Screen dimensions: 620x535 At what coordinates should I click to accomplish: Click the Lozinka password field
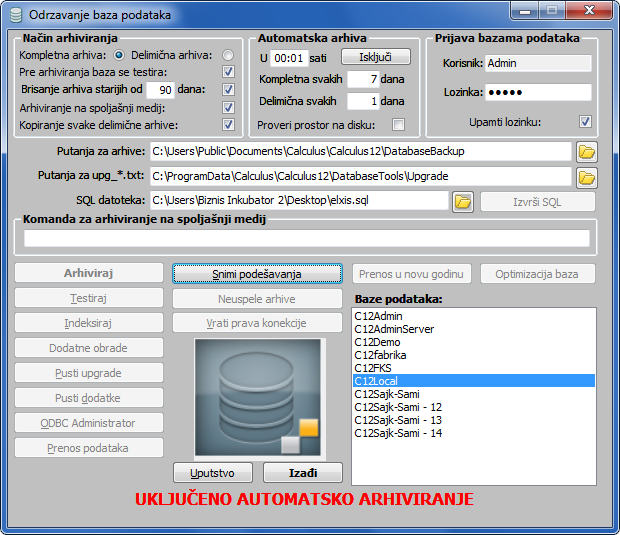pos(538,93)
